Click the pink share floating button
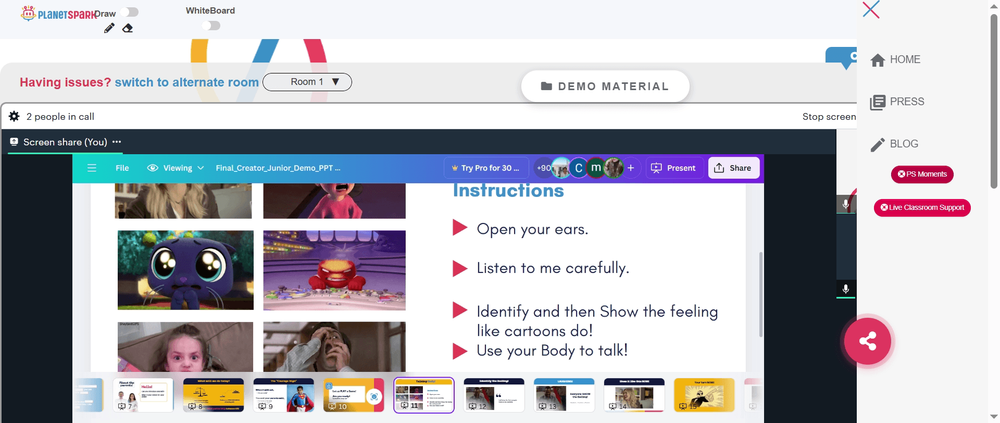This screenshot has height=423, width=1000. click(867, 341)
